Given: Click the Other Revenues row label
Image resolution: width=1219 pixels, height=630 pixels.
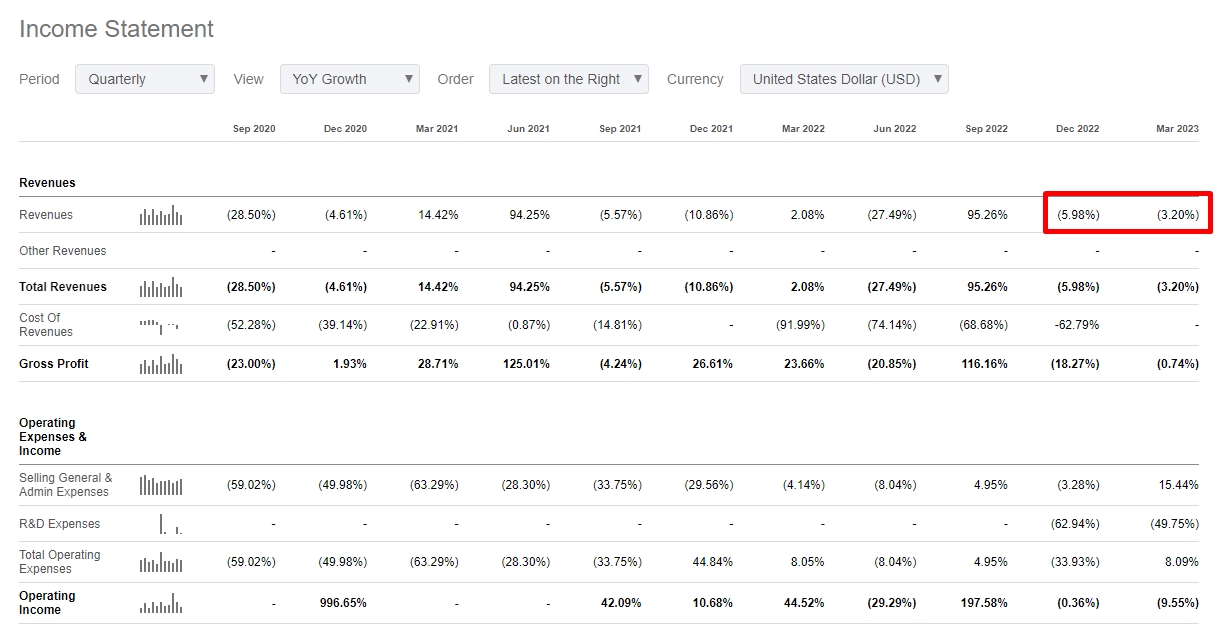Looking at the screenshot, I should click(x=63, y=251).
